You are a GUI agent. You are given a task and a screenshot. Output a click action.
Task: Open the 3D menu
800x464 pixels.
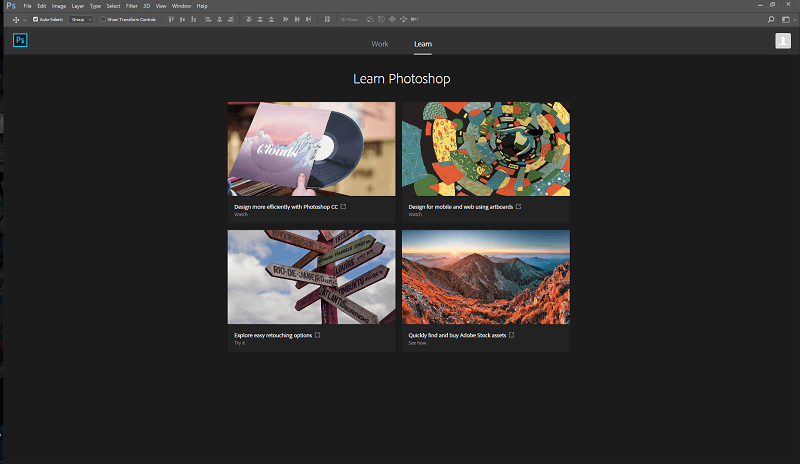[x=146, y=6]
